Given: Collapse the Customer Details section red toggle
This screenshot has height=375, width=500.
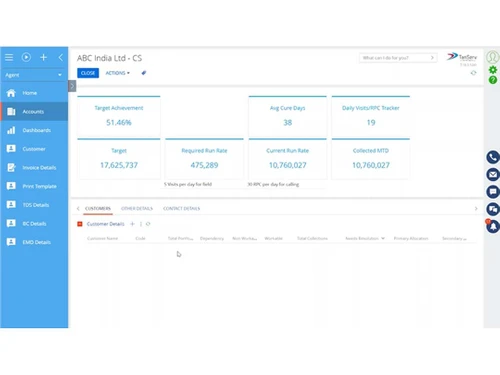Looking at the screenshot, I should coord(80,224).
